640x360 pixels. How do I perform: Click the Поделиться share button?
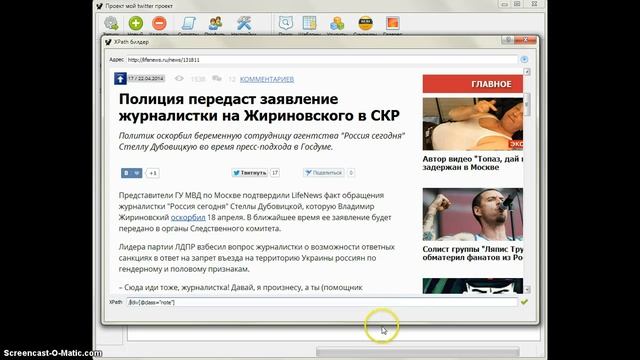pos(324,173)
